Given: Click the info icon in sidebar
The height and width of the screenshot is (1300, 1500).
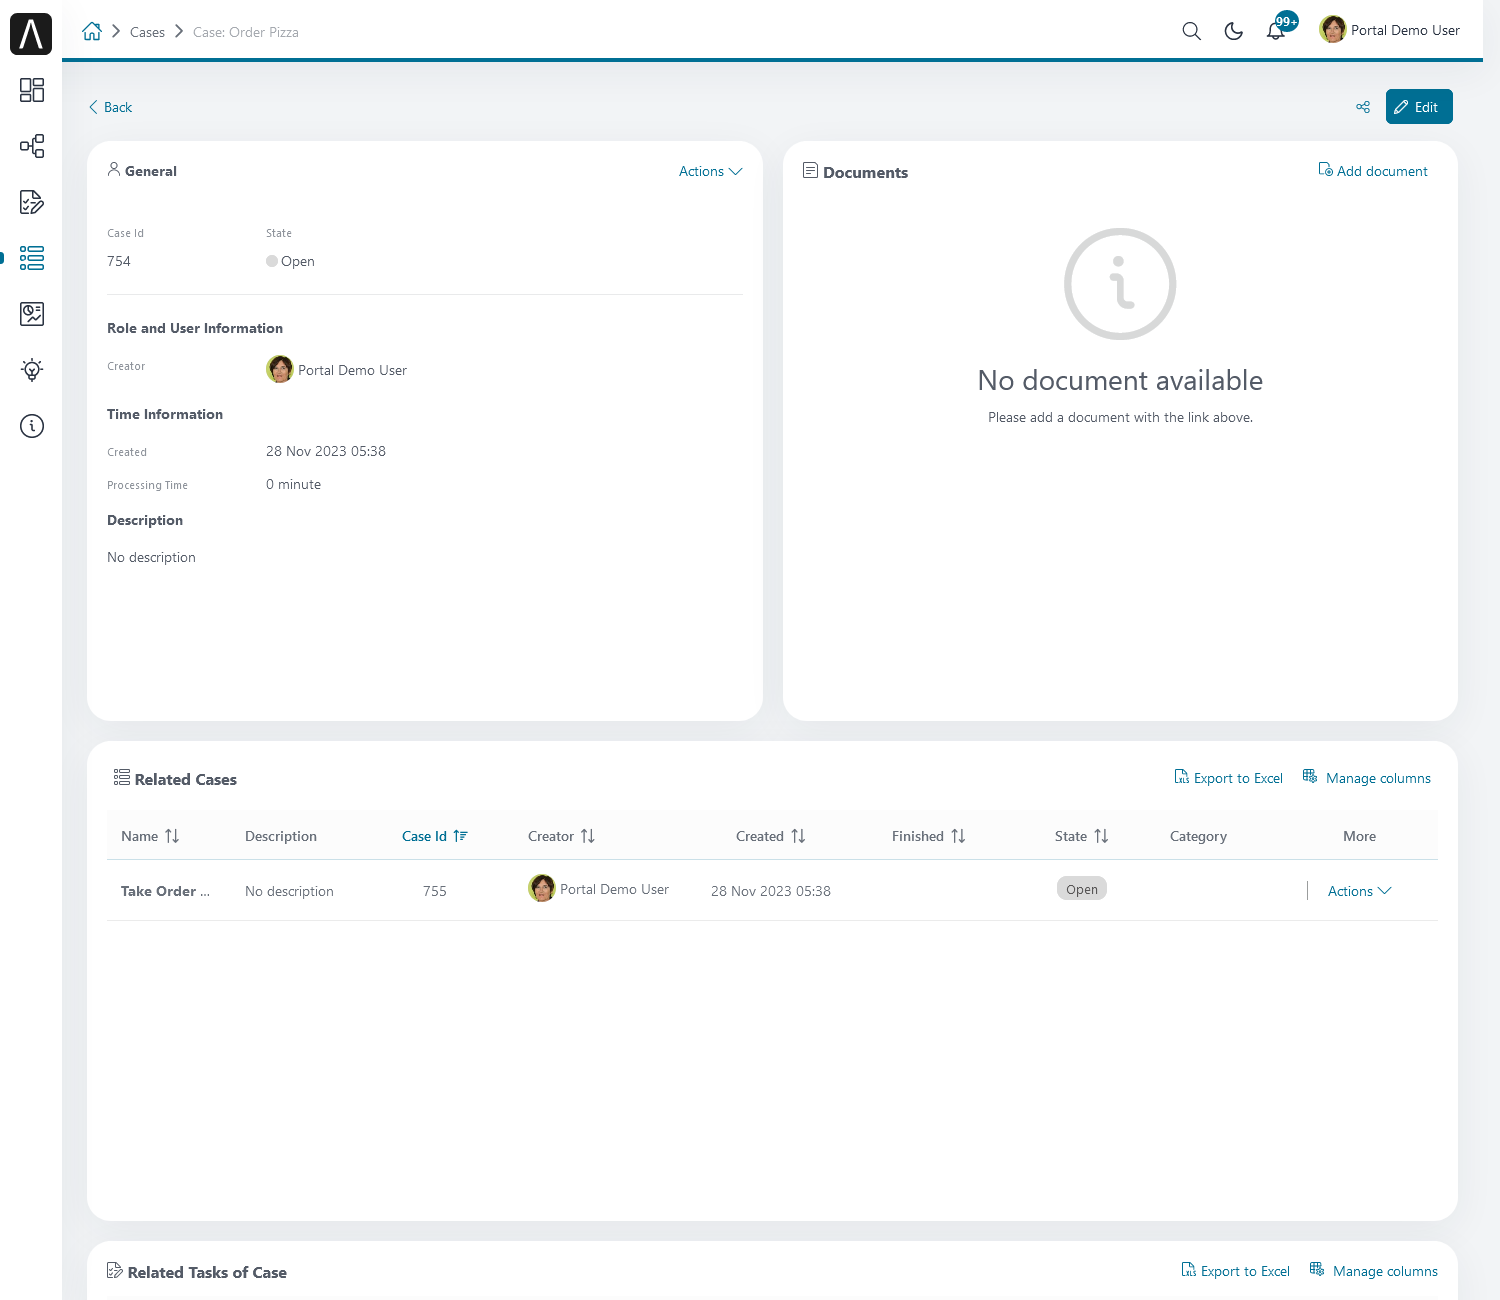Looking at the screenshot, I should pos(32,426).
